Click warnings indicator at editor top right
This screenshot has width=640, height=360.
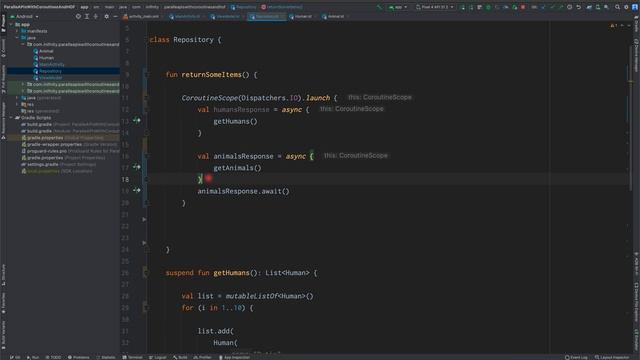click(x=613, y=26)
